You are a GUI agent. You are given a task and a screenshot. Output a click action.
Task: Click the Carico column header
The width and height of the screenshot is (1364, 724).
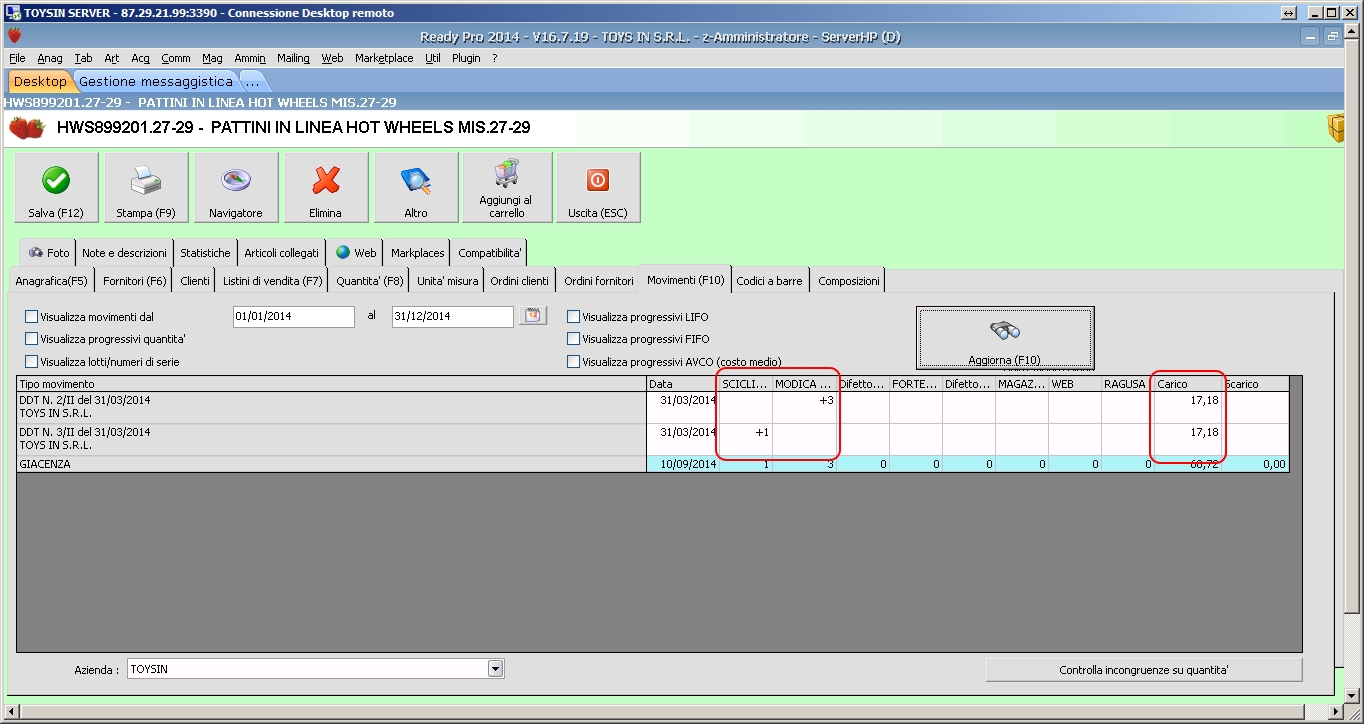pyautogui.click(x=1188, y=384)
